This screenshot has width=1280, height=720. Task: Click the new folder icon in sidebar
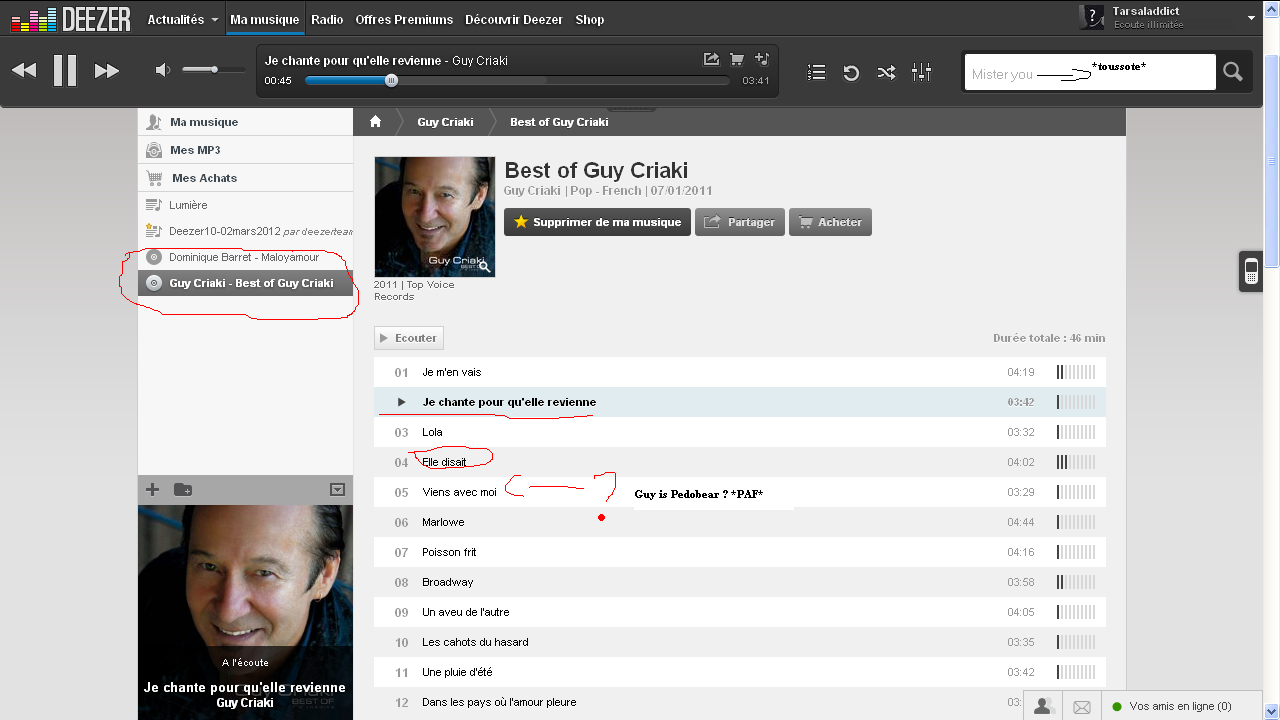183,490
